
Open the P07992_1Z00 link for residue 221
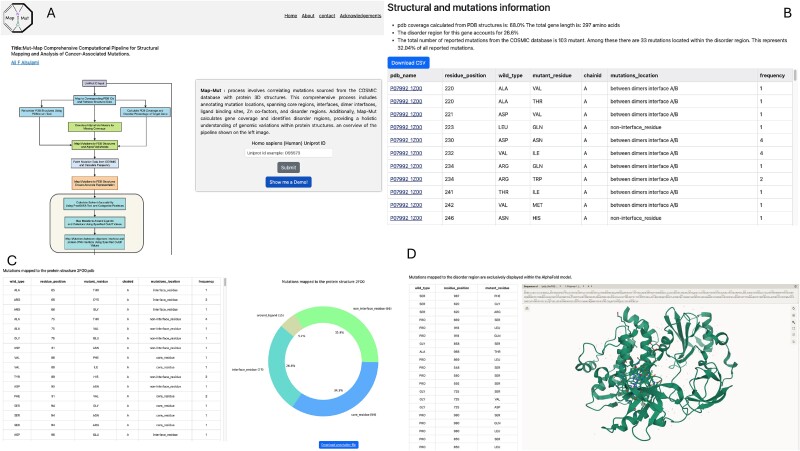406,114
